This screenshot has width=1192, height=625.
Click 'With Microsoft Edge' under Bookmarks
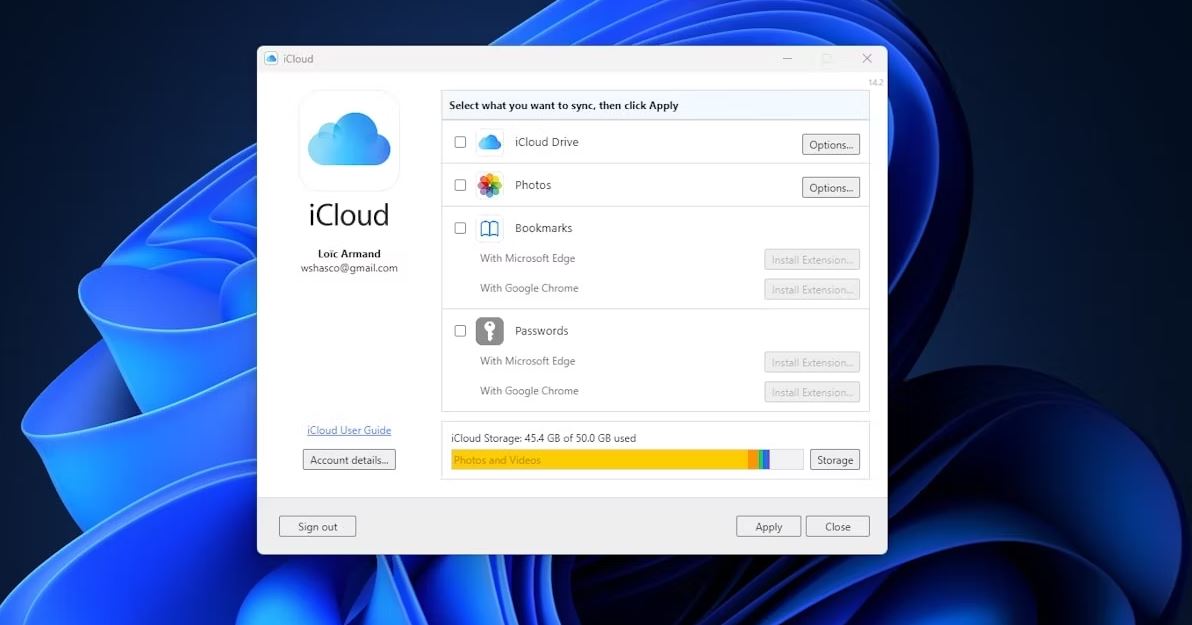[528, 259]
